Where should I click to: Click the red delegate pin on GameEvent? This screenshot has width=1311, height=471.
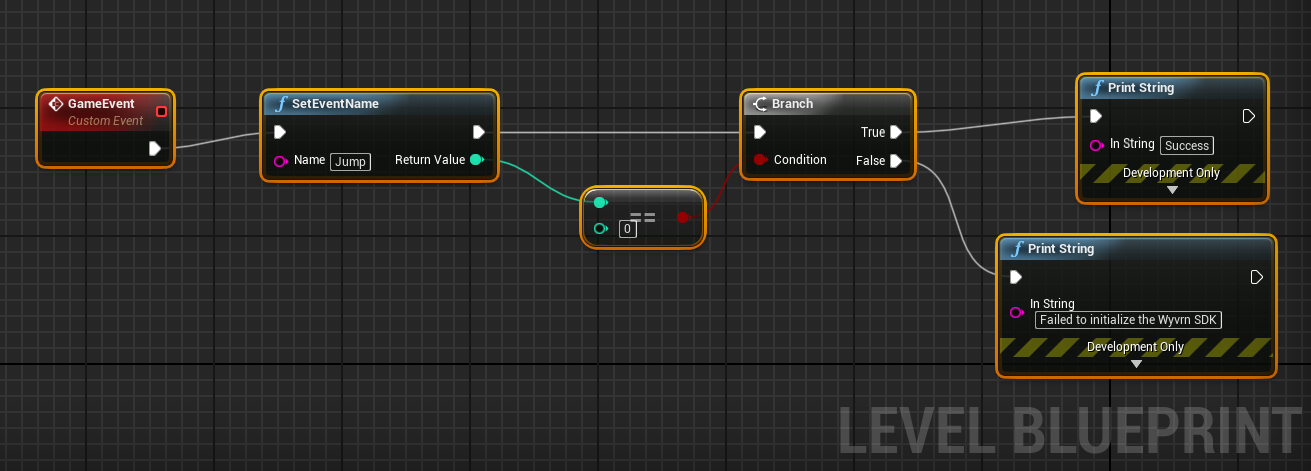pos(162,111)
